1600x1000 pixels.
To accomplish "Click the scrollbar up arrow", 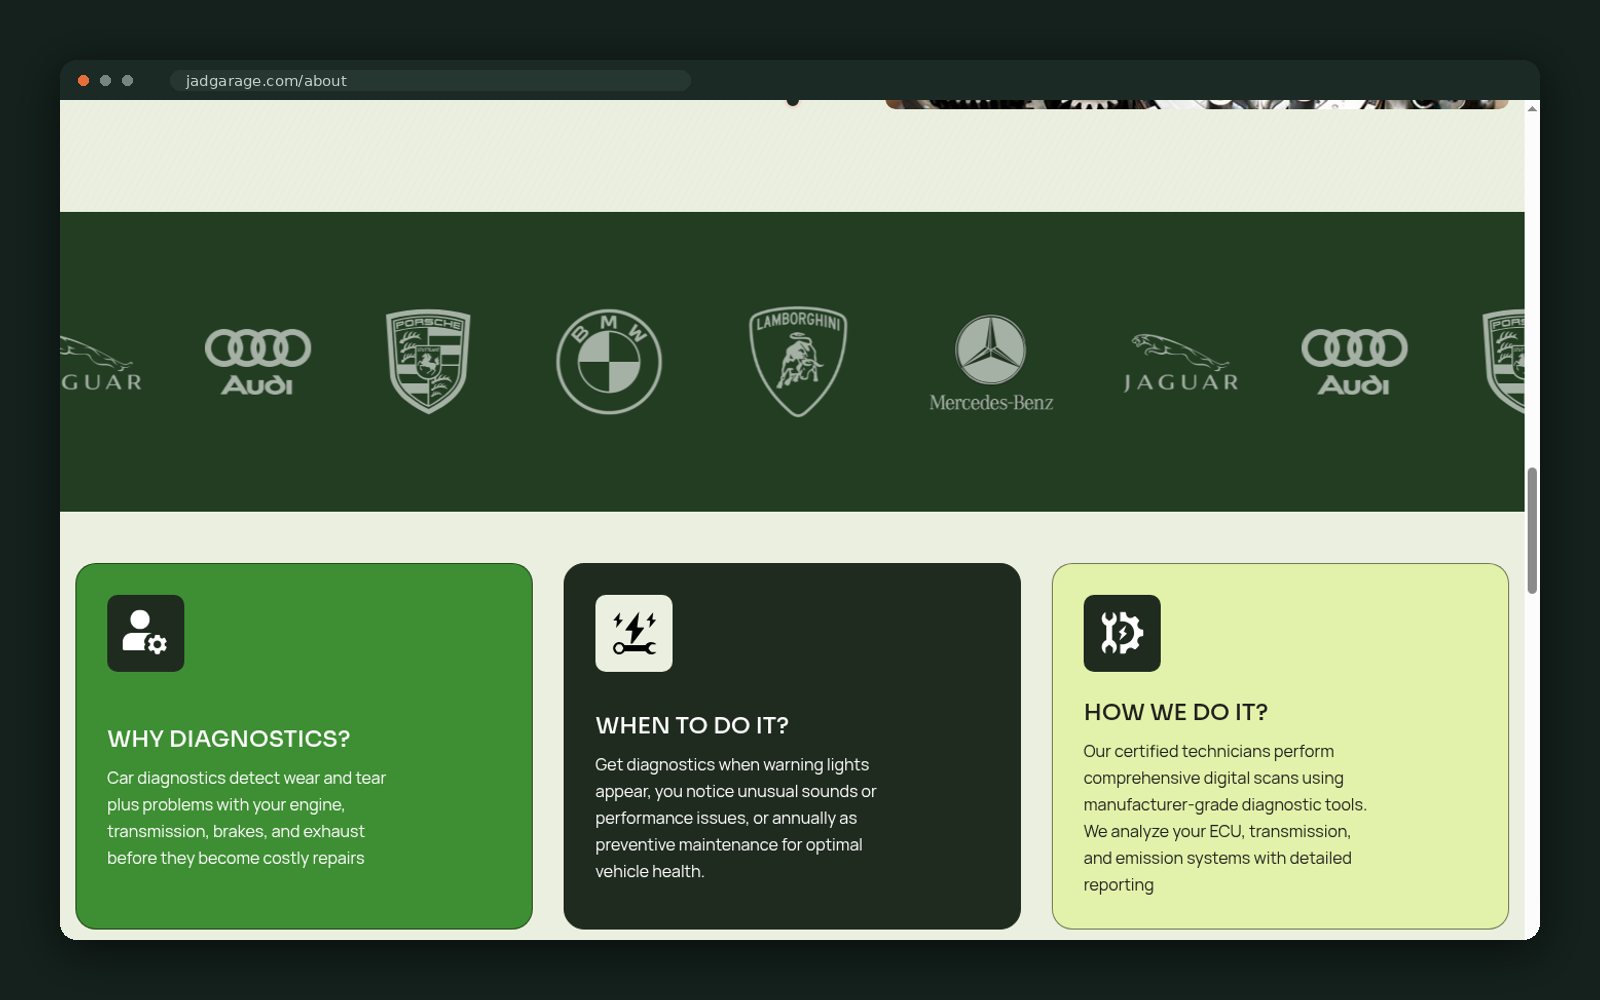I will point(1532,108).
